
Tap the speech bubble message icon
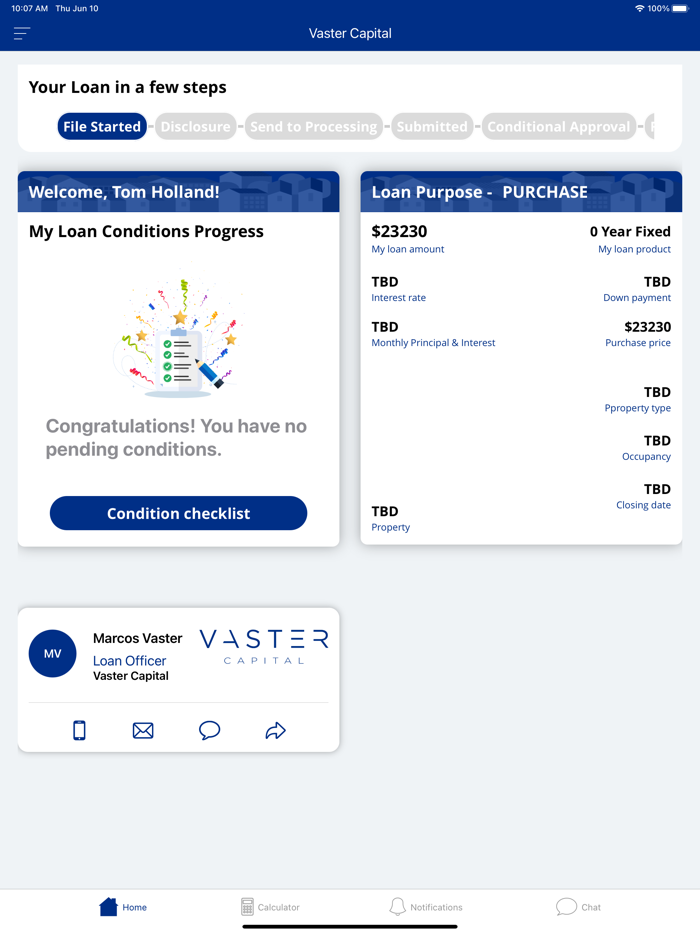(x=209, y=731)
